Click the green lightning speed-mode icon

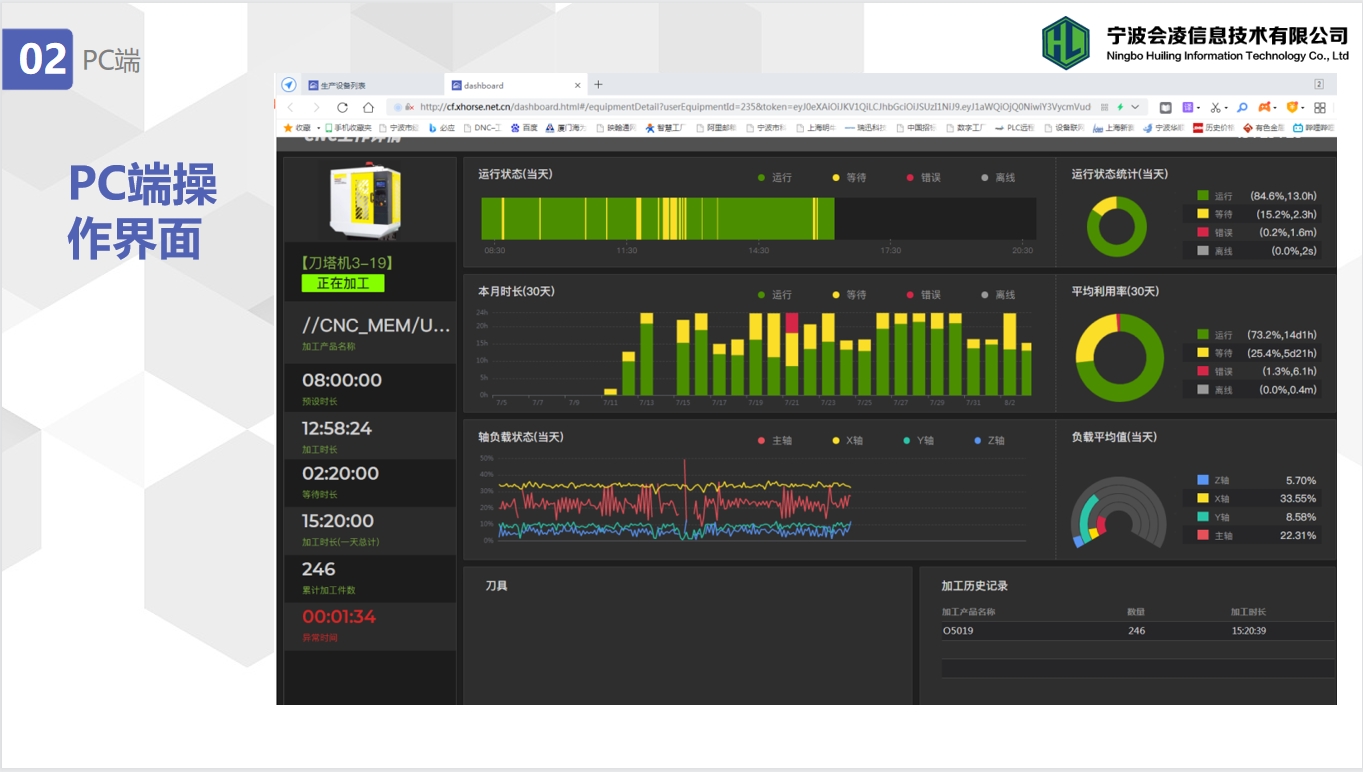click(1120, 107)
